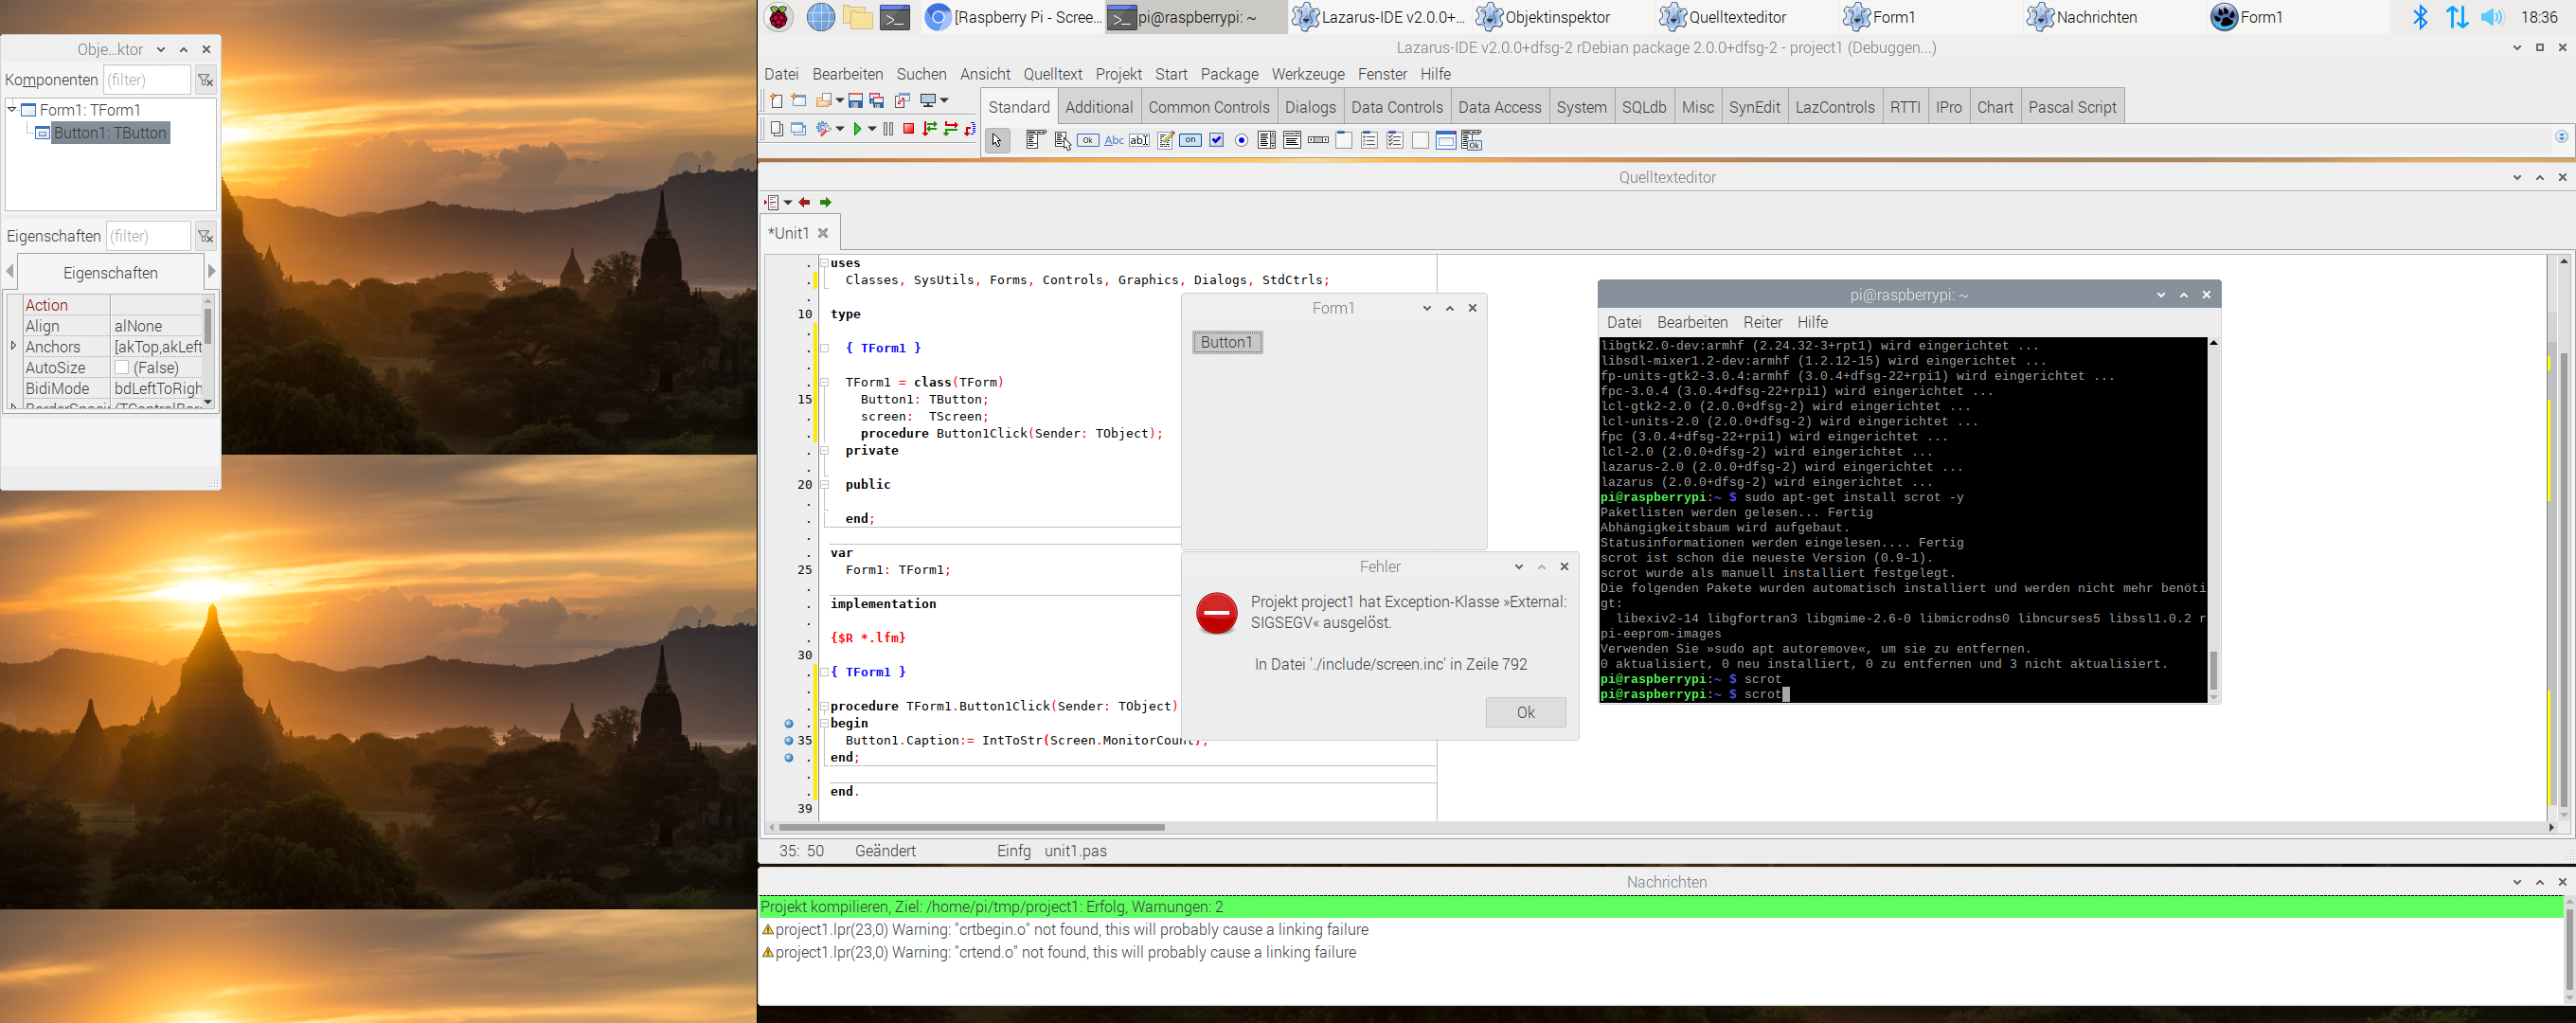
Task: Click the Komponenten filter input field
Action: click(x=147, y=80)
